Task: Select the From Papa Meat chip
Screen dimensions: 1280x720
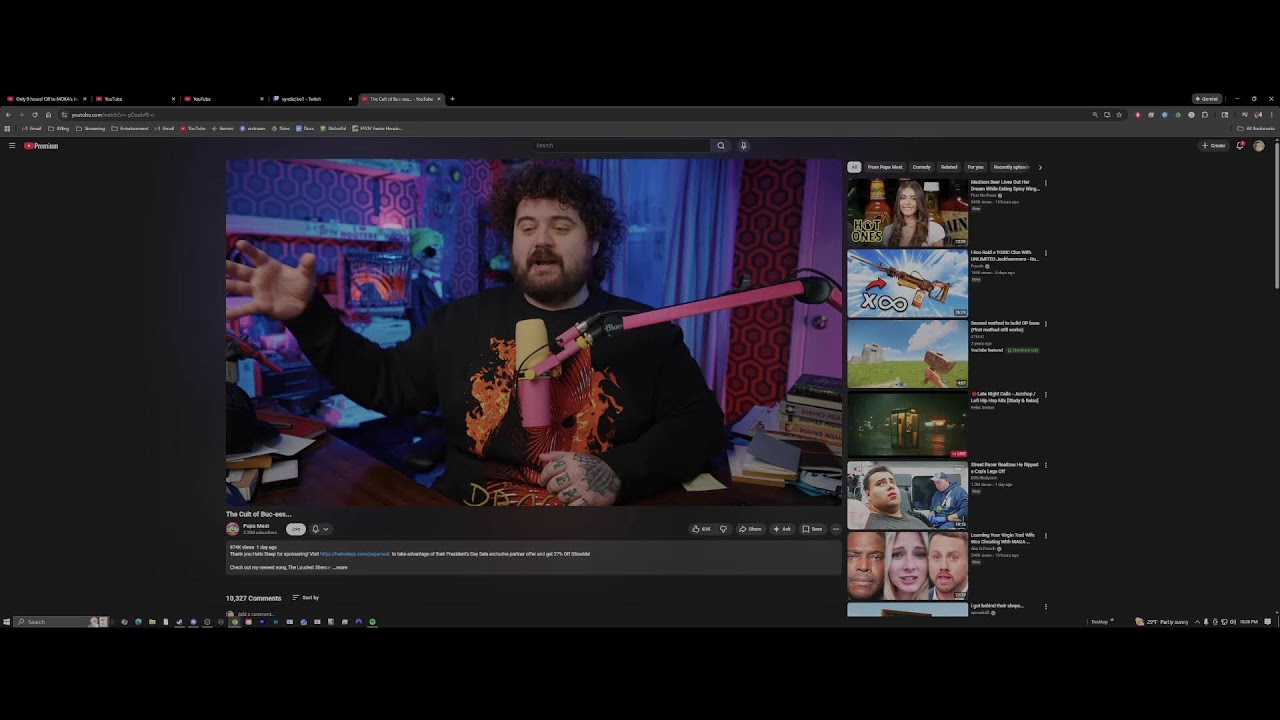Action: [x=885, y=167]
